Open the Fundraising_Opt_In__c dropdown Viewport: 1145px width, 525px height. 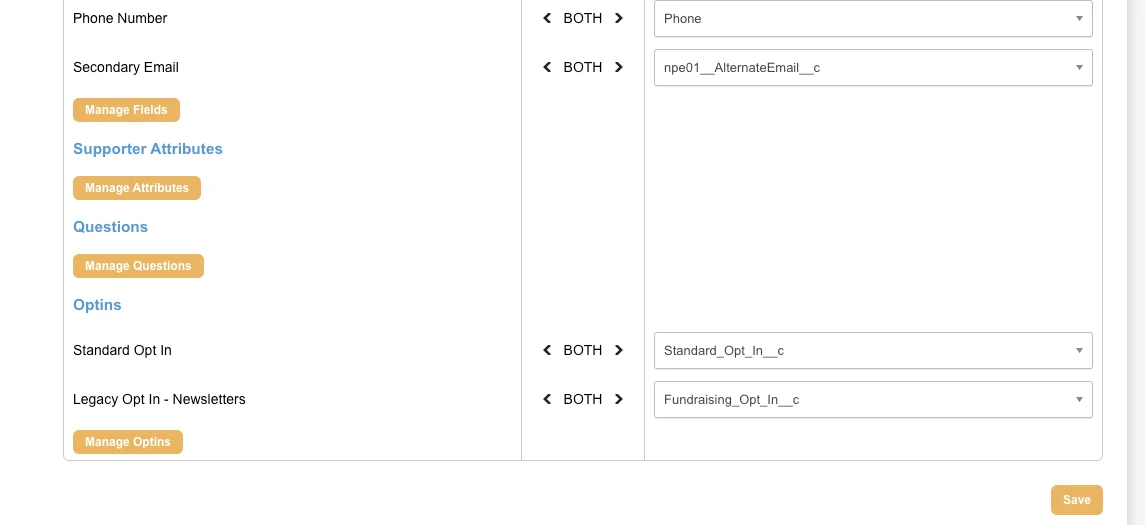(x=872, y=399)
